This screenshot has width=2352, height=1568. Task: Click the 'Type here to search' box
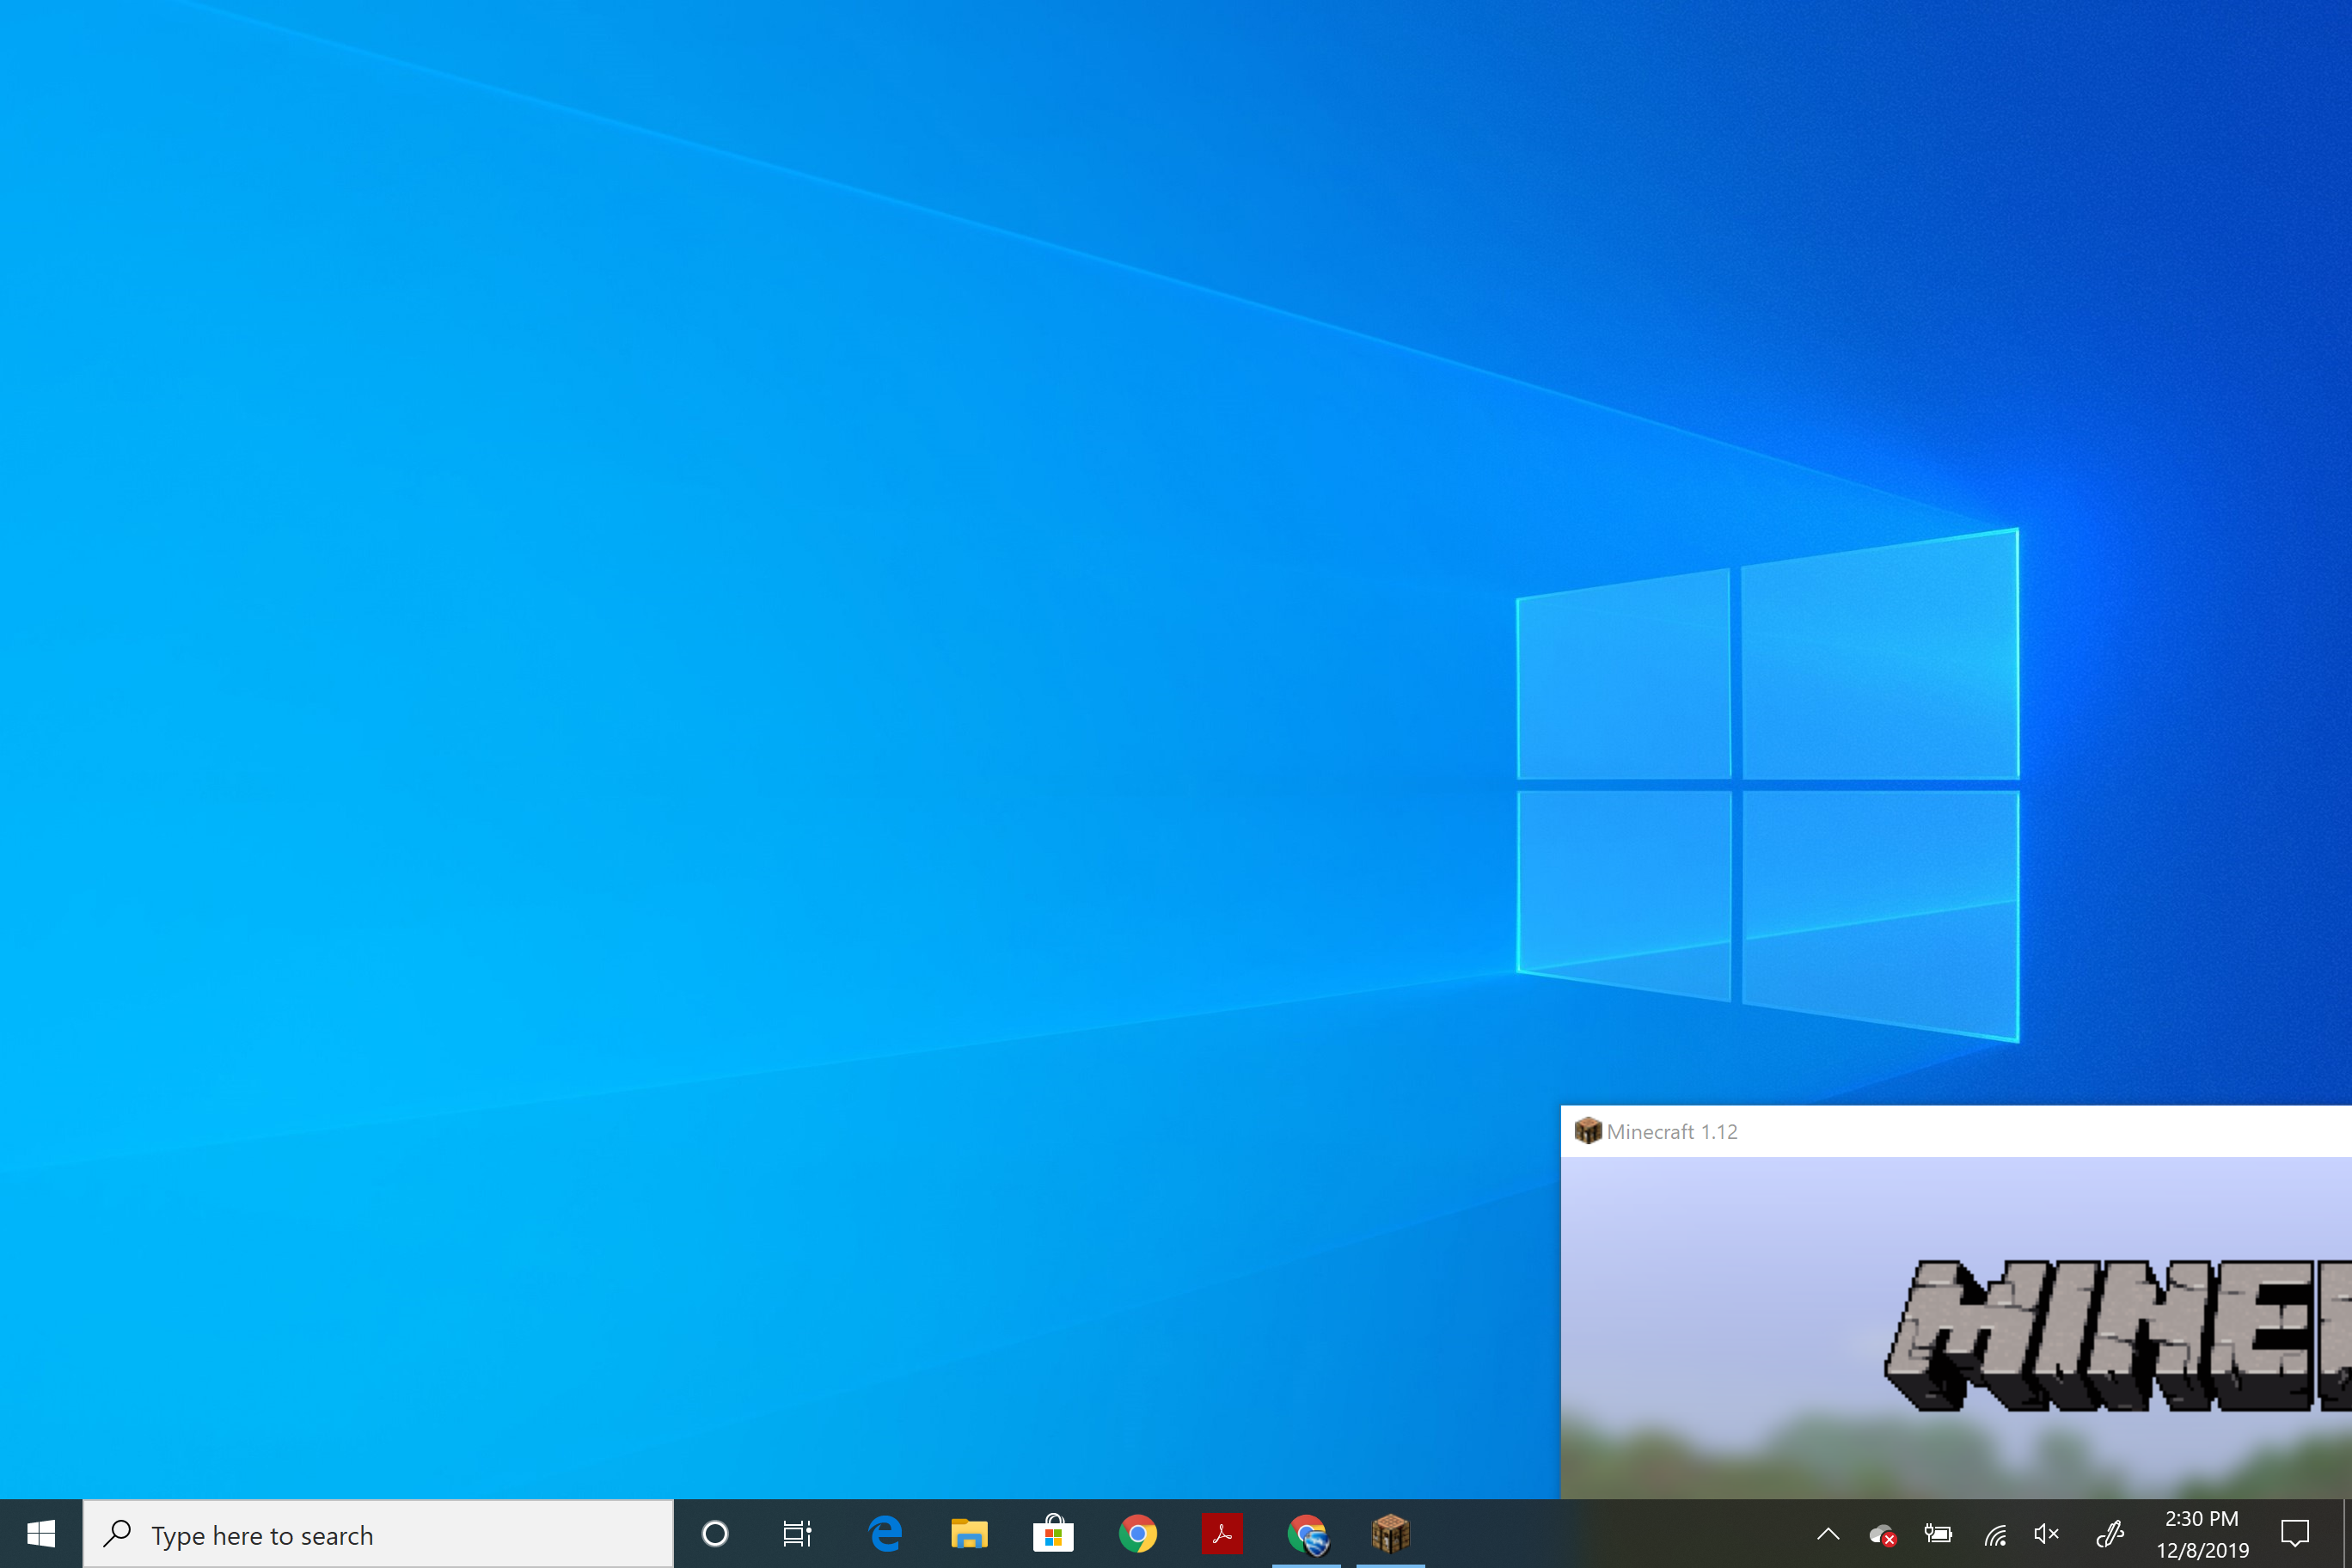point(378,1534)
